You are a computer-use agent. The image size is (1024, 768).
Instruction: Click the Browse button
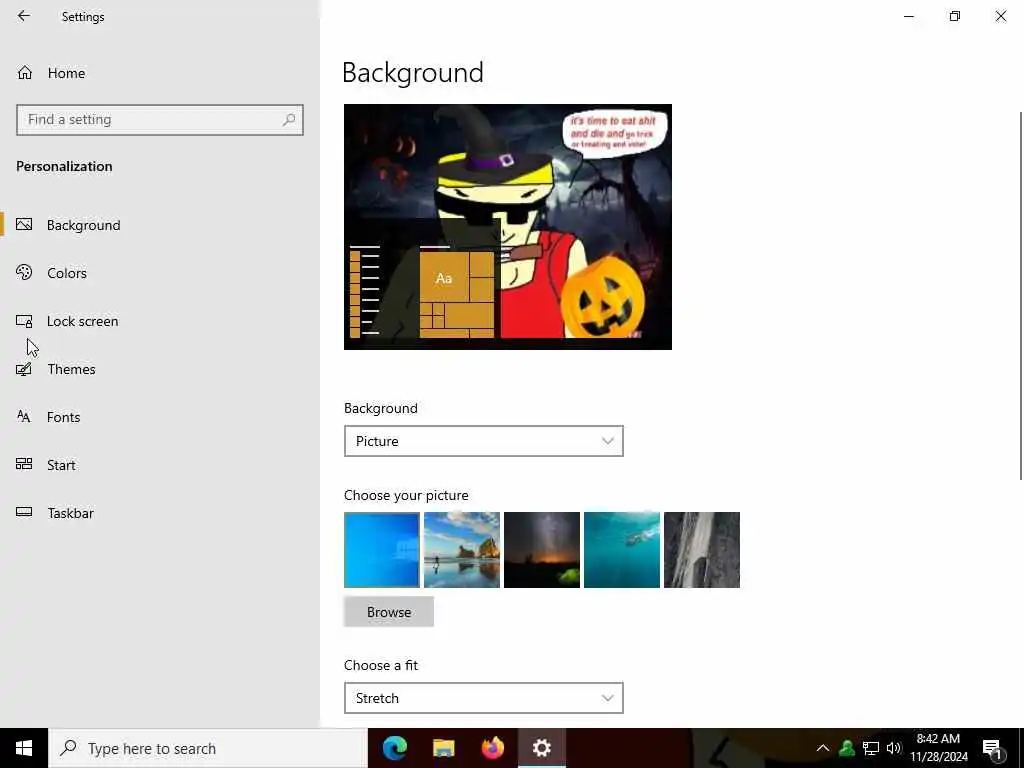(x=389, y=612)
